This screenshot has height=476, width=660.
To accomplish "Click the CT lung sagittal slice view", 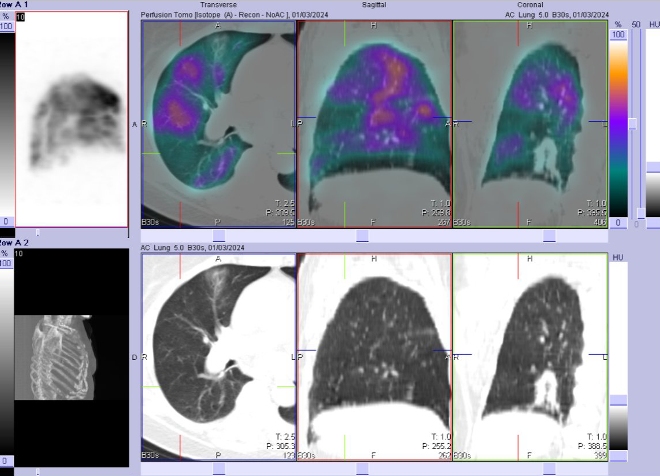I will 374,357.
